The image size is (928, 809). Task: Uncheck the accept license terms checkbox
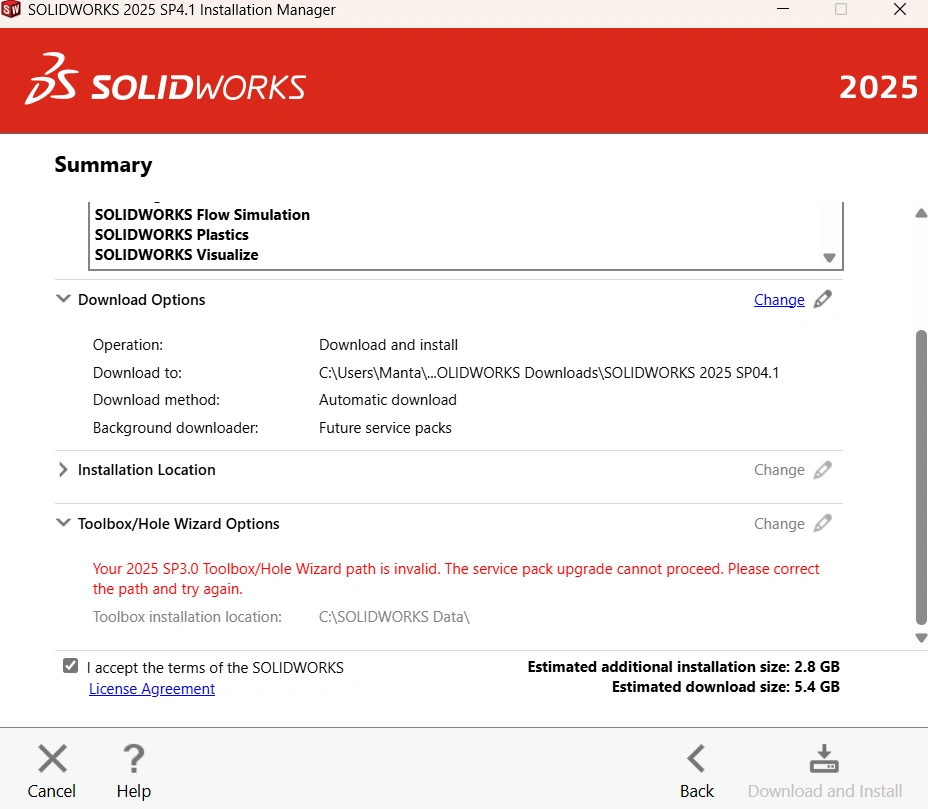70,666
